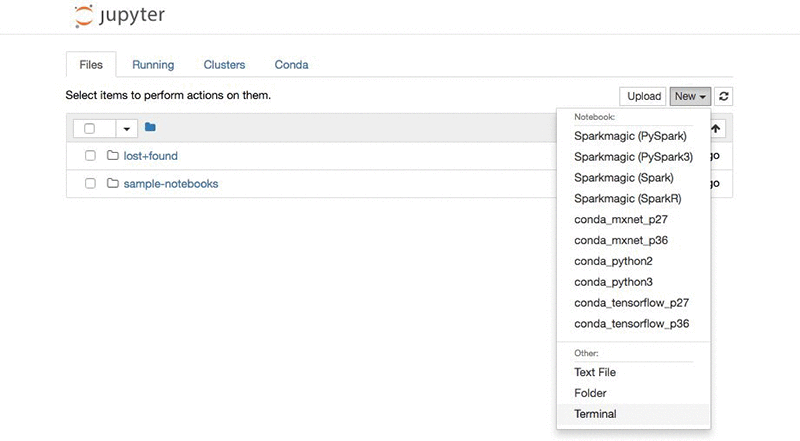Create a Sparkmagic (PySpark) notebook
This screenshot has height=441, width=800.
tap(630, 135)
